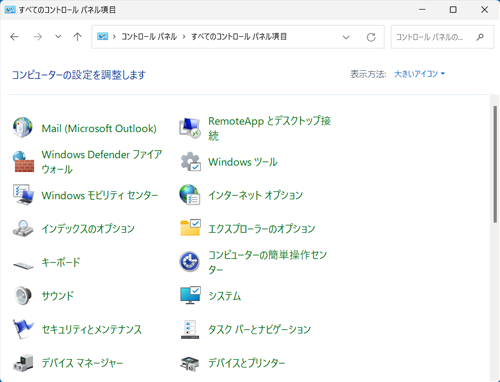
Task: Close the Control Panel window
Action: coord(484,10)
